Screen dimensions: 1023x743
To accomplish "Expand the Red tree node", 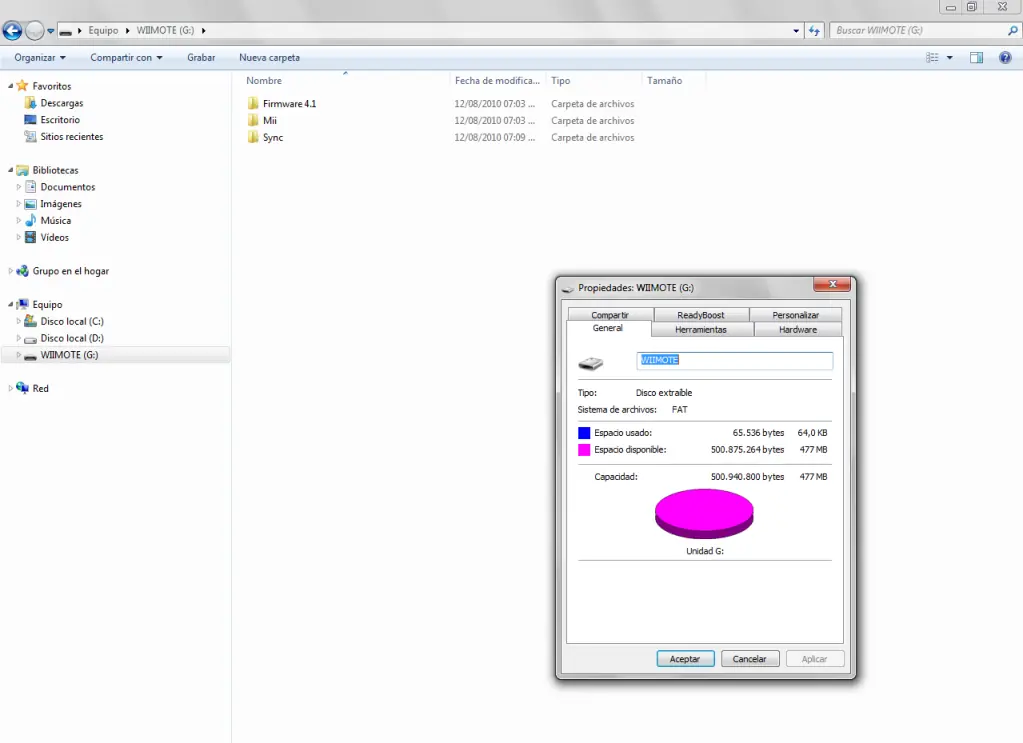I will (10, 388).
